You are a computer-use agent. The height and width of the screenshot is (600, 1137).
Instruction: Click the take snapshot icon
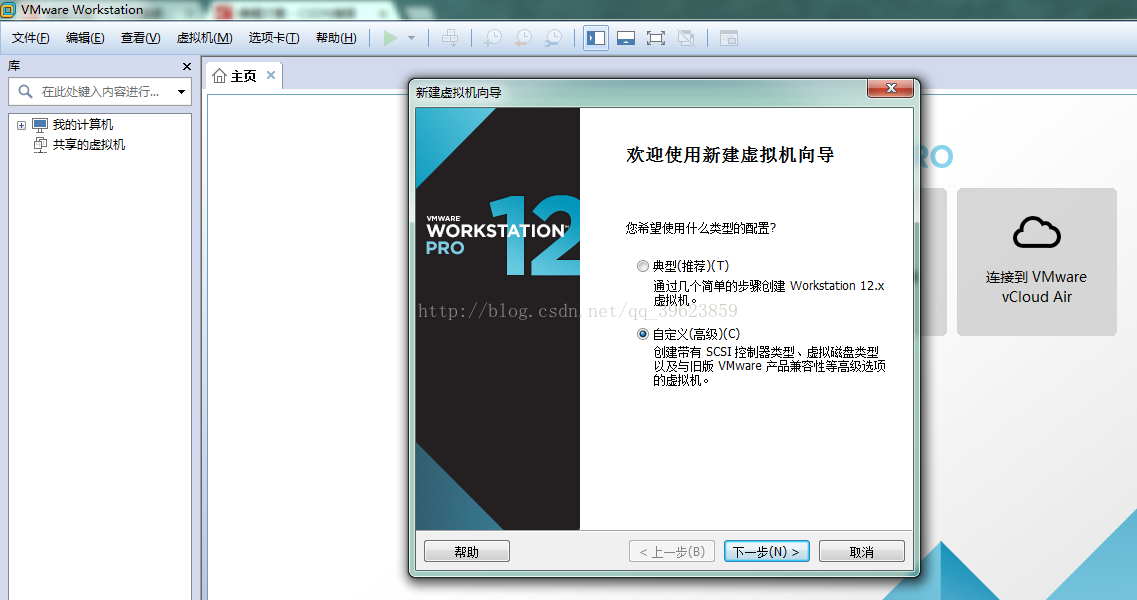(x=493, y=38)
